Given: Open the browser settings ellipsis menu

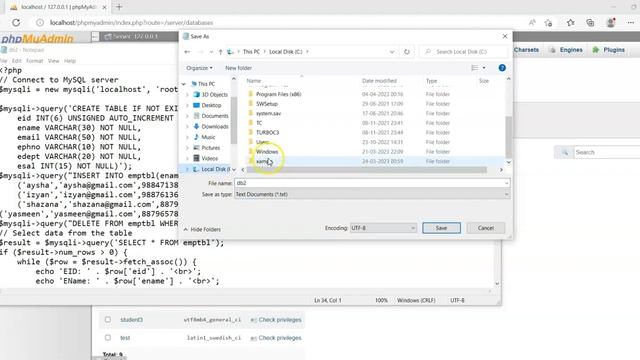Looking at the screenshot, I should pyautogui.click(x=631, y=22).
